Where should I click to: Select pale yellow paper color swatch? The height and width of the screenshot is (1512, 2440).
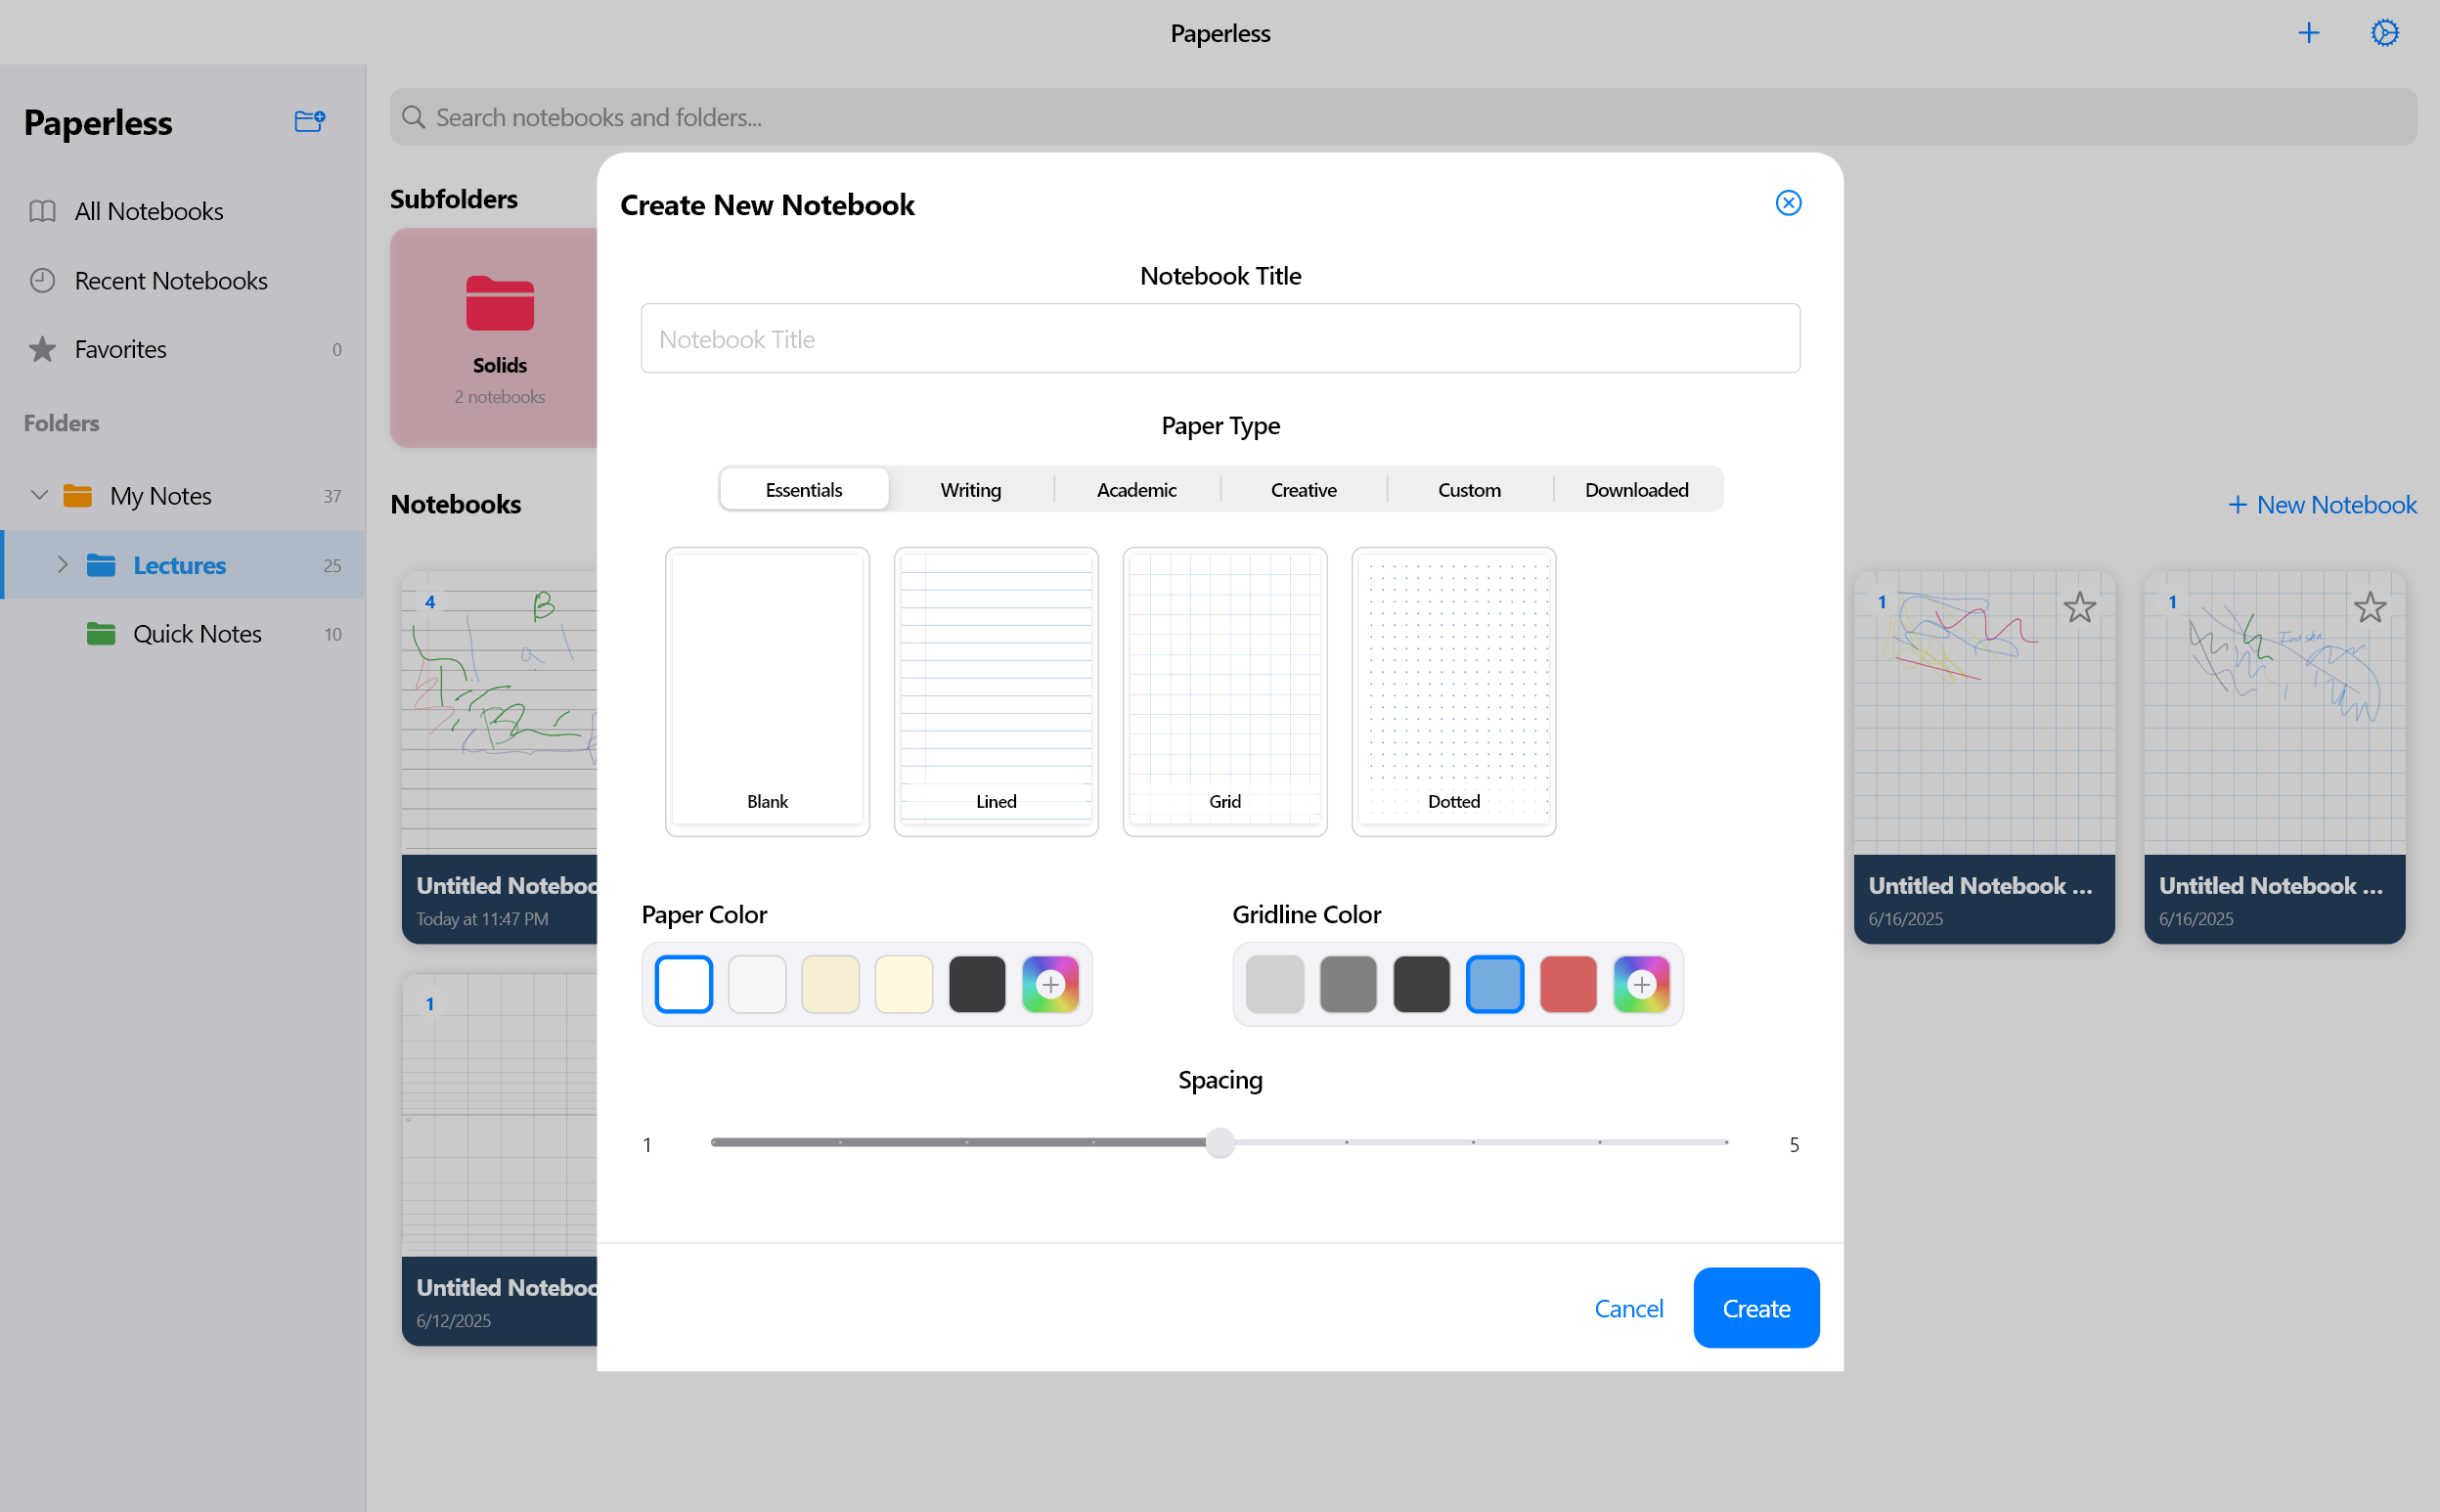903,984
